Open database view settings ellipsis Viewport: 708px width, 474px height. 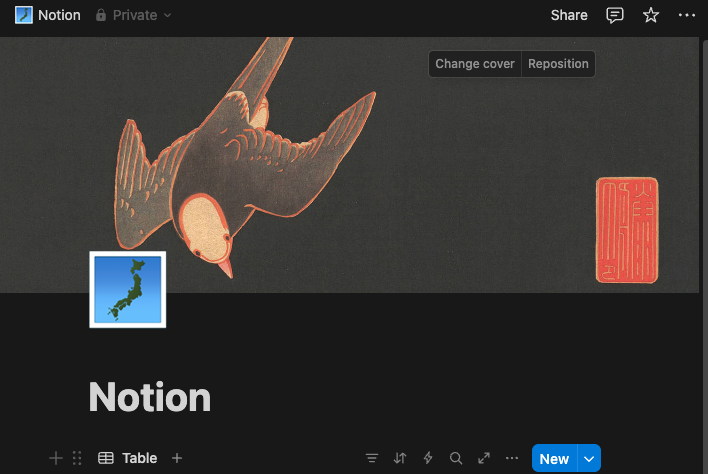pyautogui.click(x=512, y=458)
